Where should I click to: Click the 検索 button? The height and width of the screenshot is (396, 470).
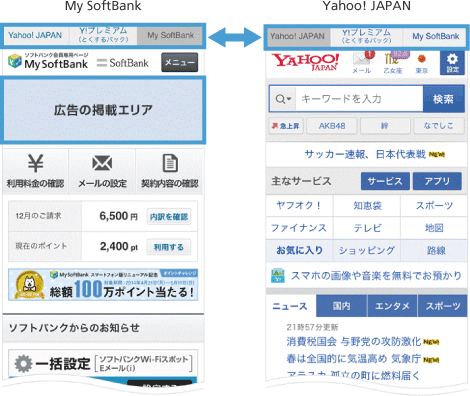444,99
